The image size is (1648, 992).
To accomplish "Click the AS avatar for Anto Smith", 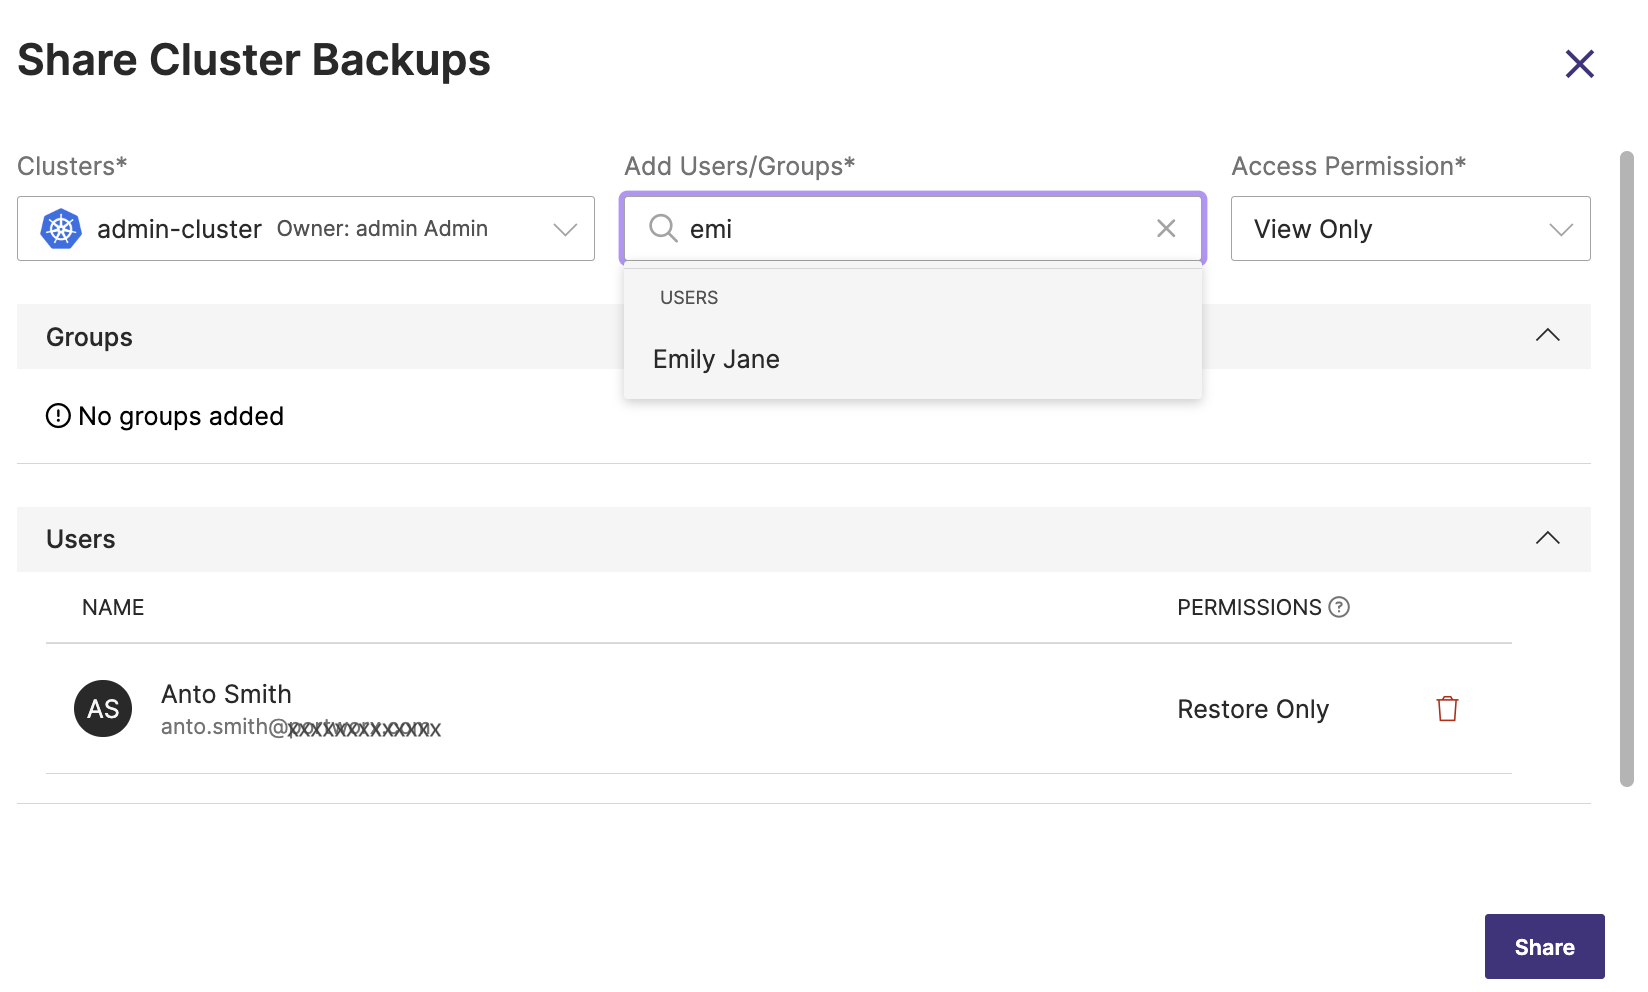I will point(103,709).
